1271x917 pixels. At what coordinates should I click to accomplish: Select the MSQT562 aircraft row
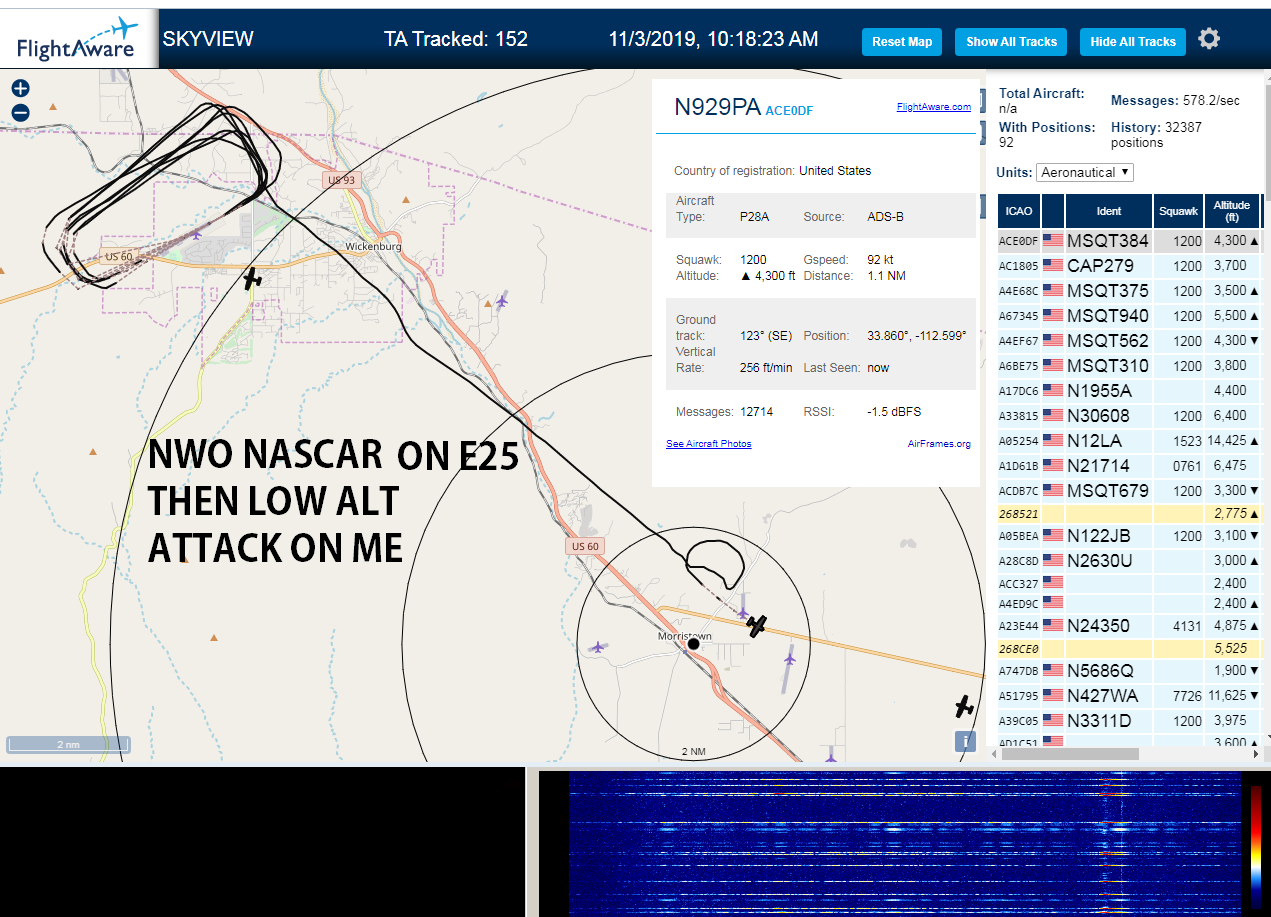pyautogui.click(x=1130, y=341)
